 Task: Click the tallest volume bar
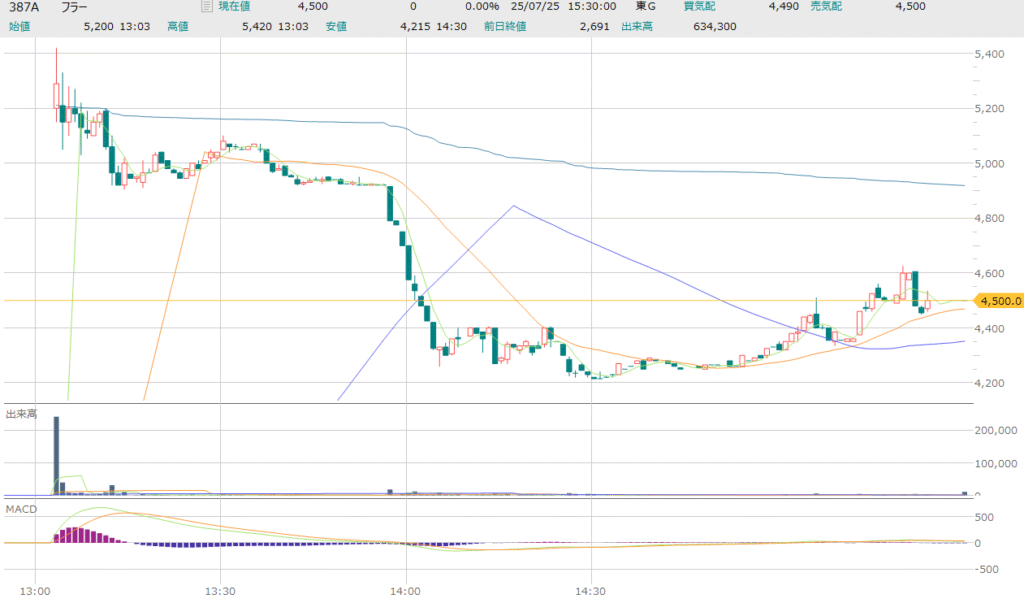(56, 456)
